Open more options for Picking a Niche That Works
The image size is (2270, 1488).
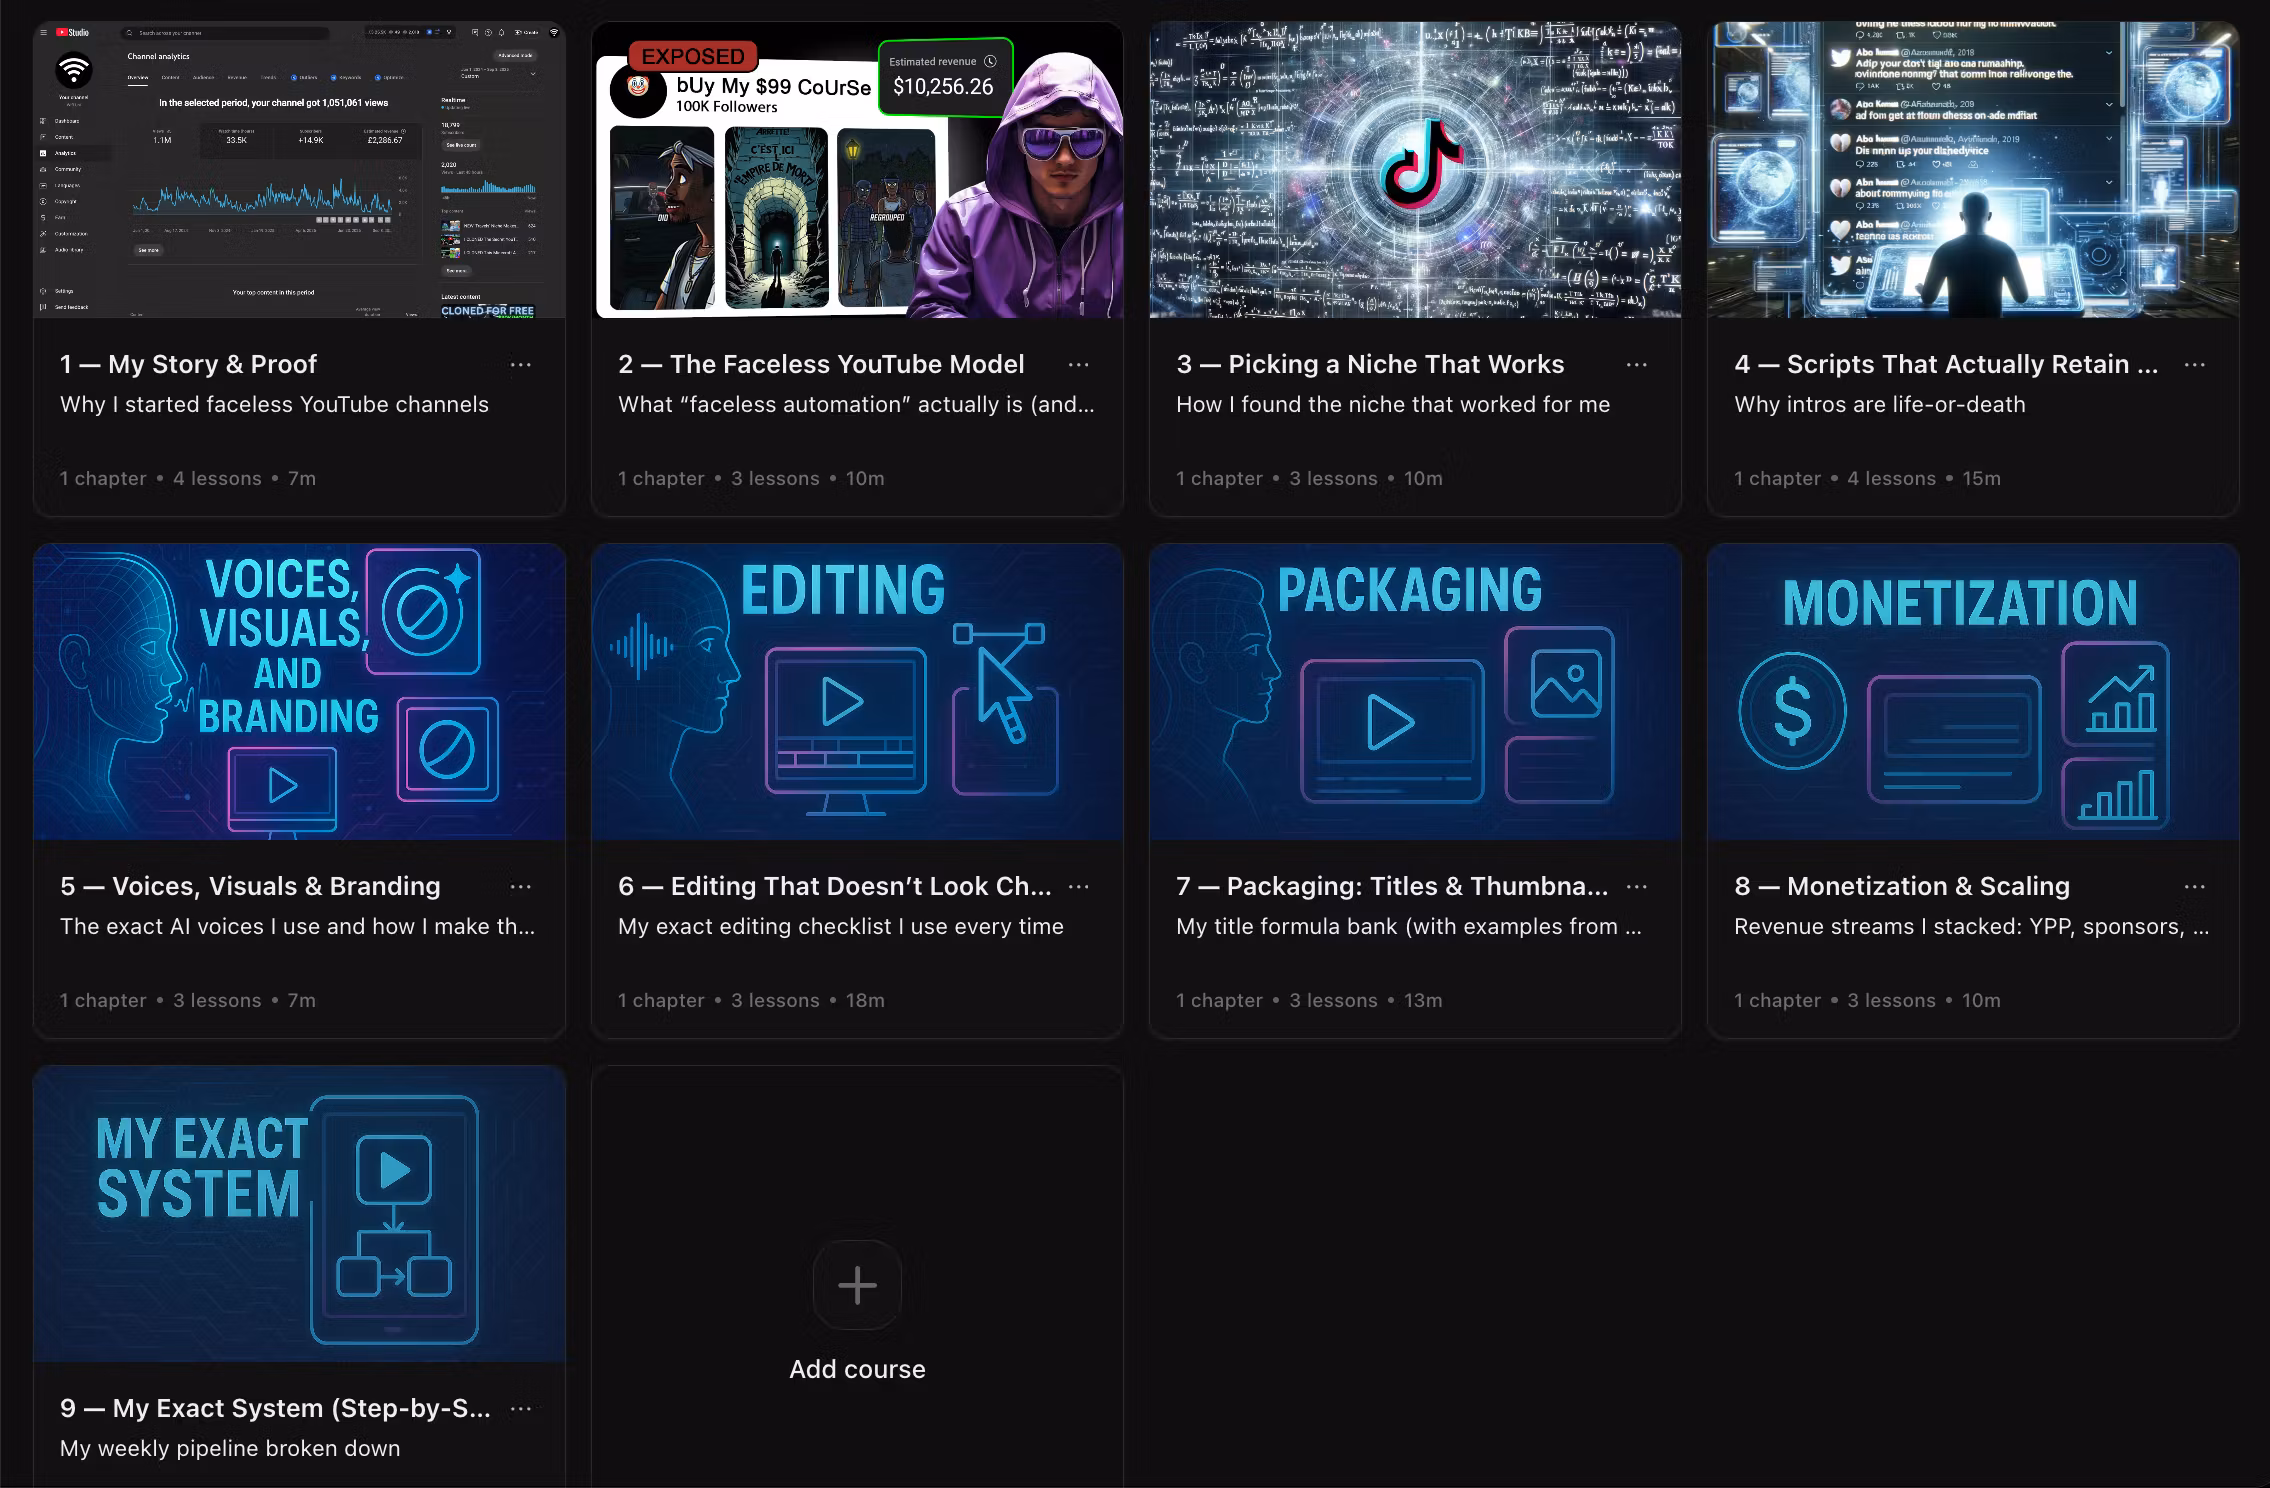[1637, 365]
